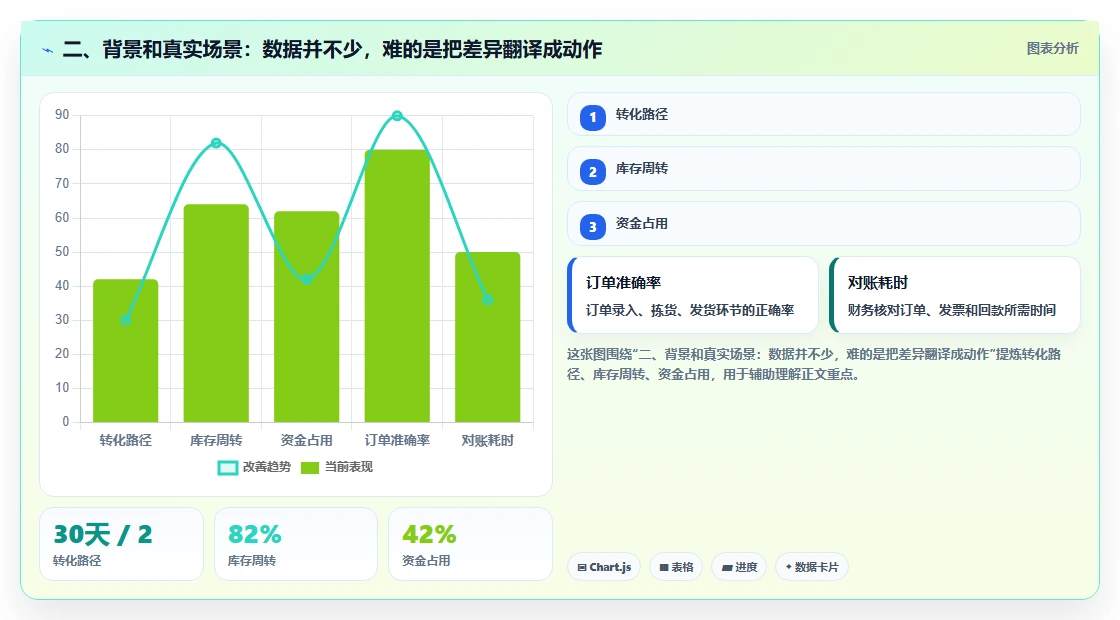Click the lightning icon beside the slide title
Image resolution: width=1120 pixels, height=620 pixels.
point(48,50)
